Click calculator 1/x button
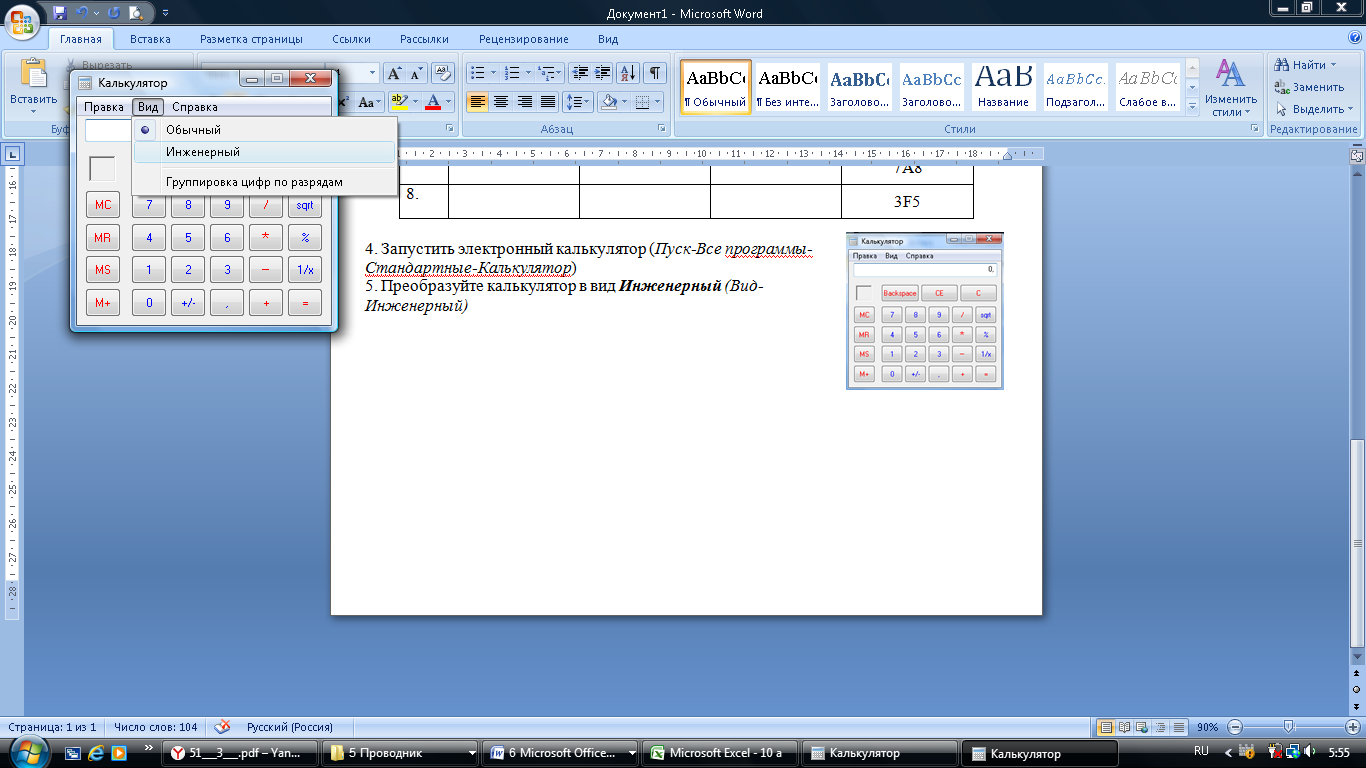The image size is (1366, 768). pyautogui.click(x=304, y=270)
